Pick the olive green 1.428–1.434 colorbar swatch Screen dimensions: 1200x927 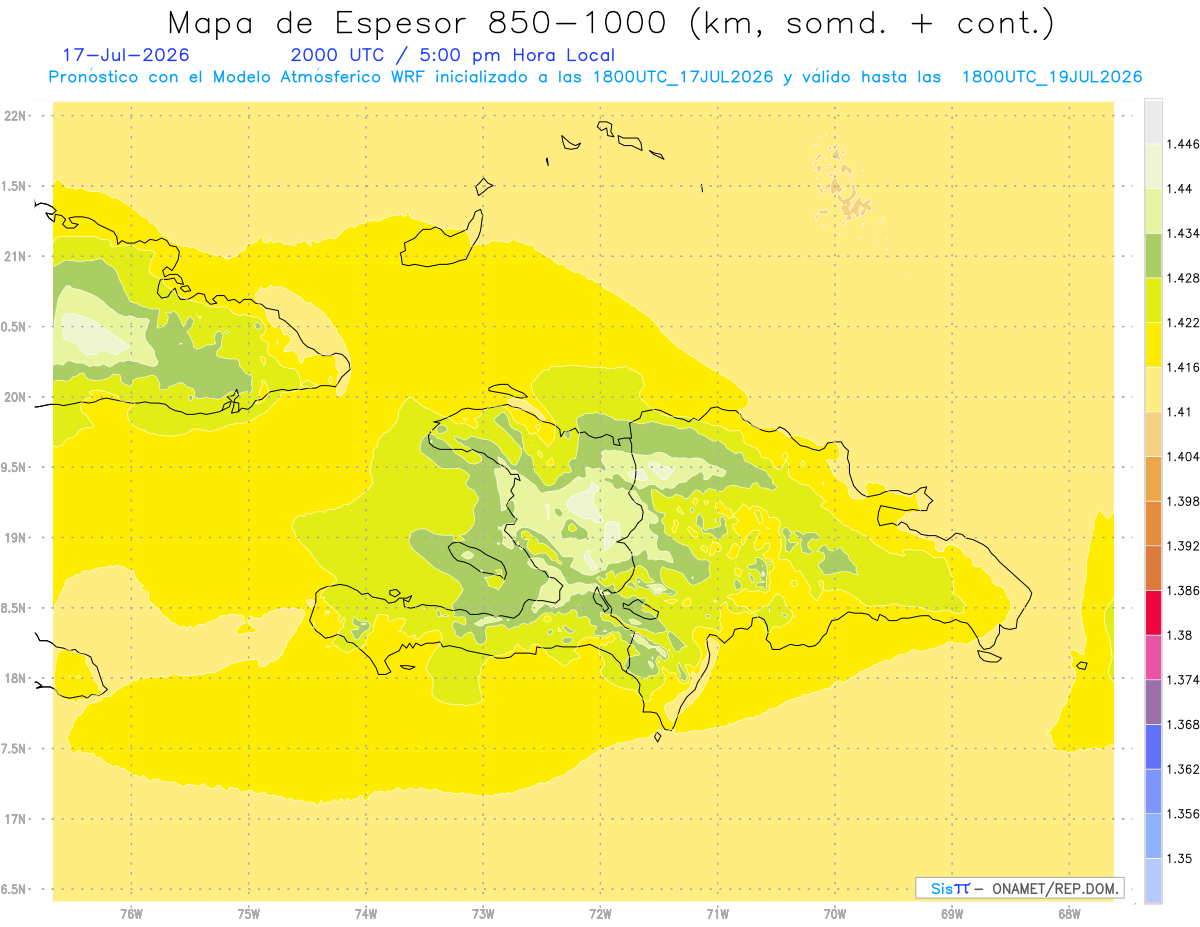click(1153, 255)
